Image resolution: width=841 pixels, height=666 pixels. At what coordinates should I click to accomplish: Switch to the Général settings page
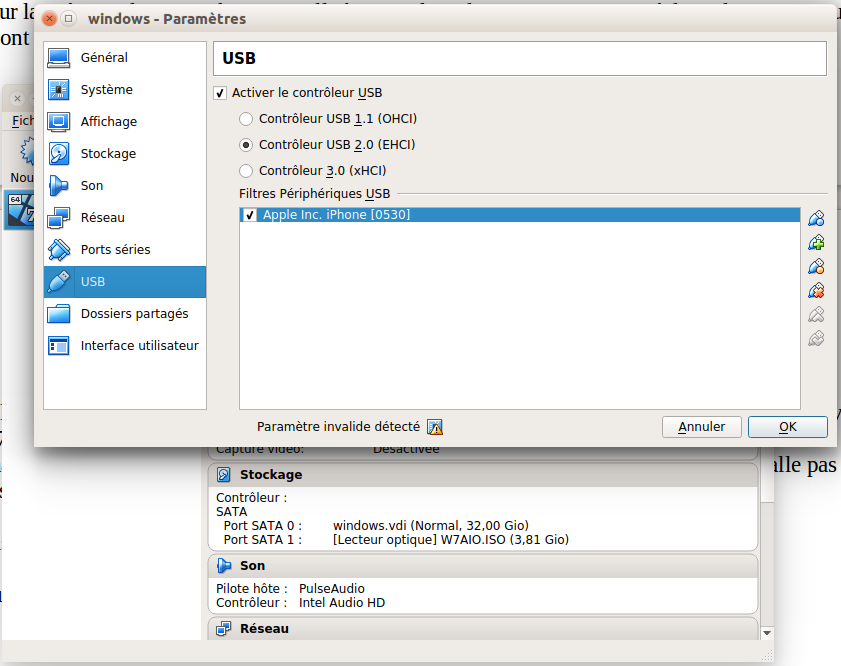click(104, 58)
